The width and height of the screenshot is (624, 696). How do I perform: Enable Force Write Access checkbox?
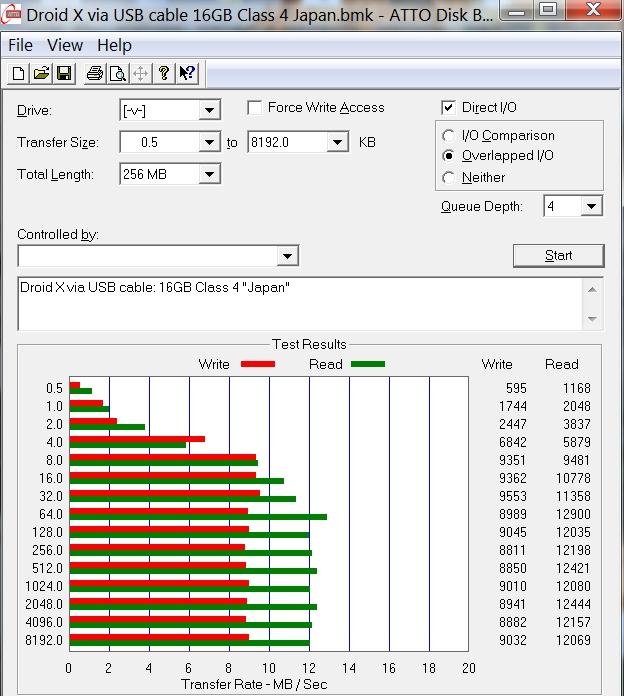(254, 108)
